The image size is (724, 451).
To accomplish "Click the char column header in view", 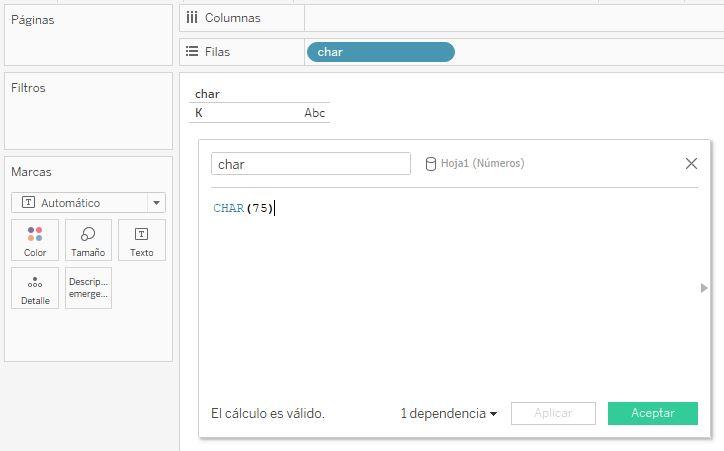I will point(207,94).
